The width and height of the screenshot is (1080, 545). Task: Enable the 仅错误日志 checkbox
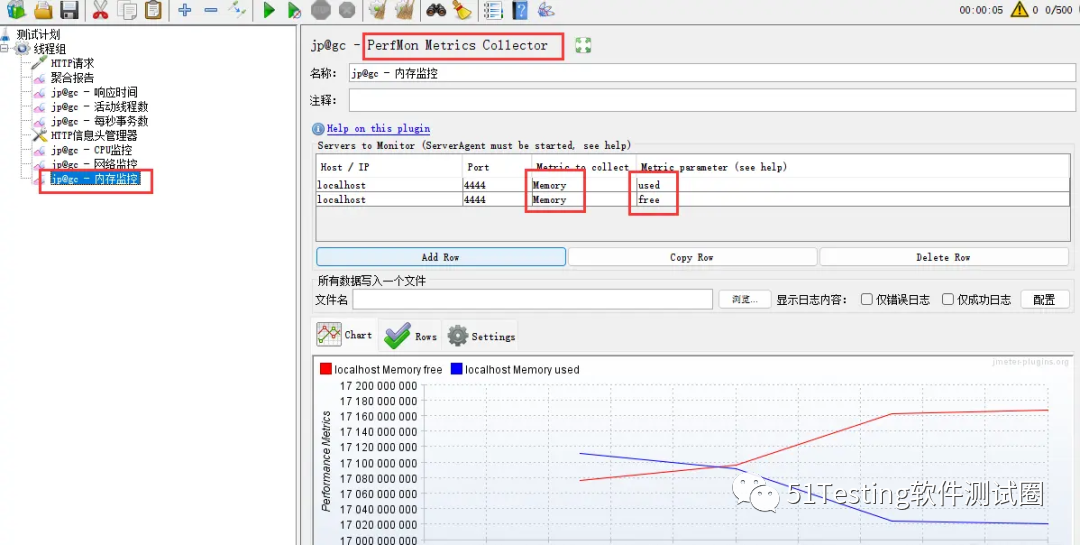click(867, 299)
